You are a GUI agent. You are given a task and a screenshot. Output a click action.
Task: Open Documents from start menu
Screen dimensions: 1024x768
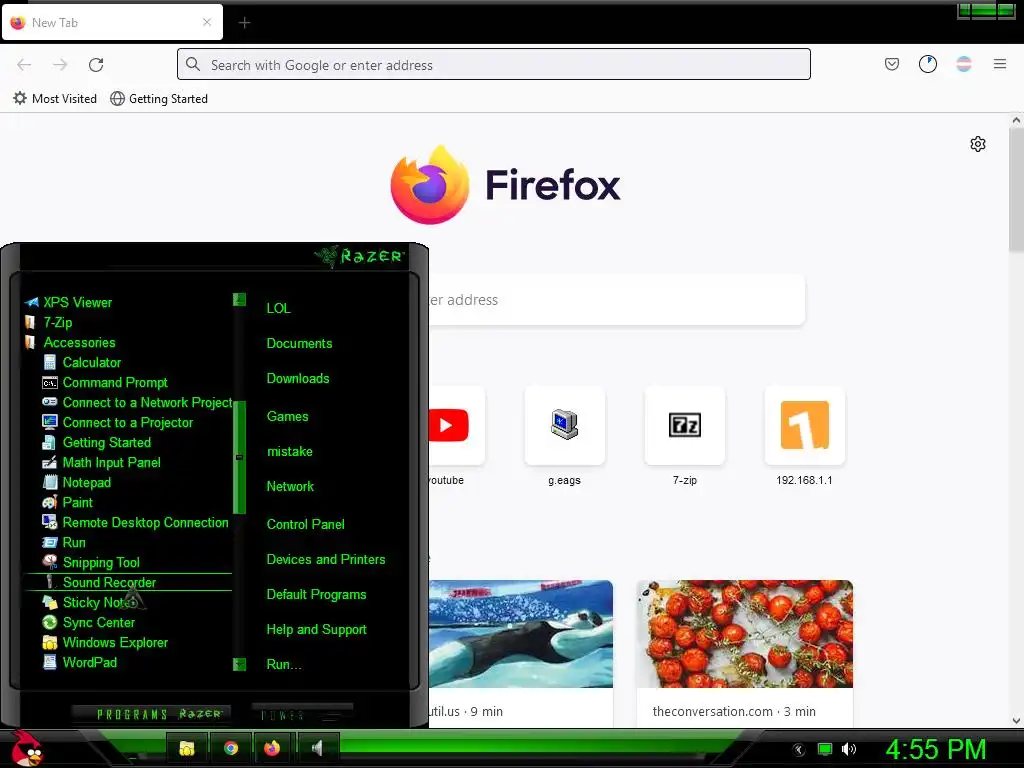pos(299,344)
